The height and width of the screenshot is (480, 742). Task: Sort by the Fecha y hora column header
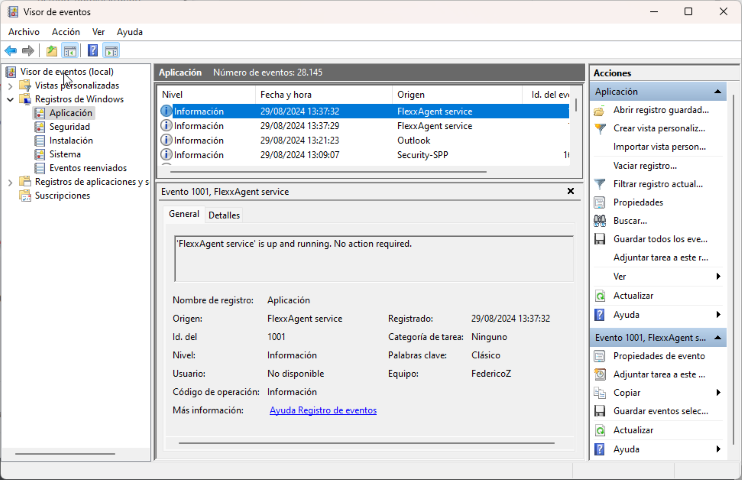(323, 95)
